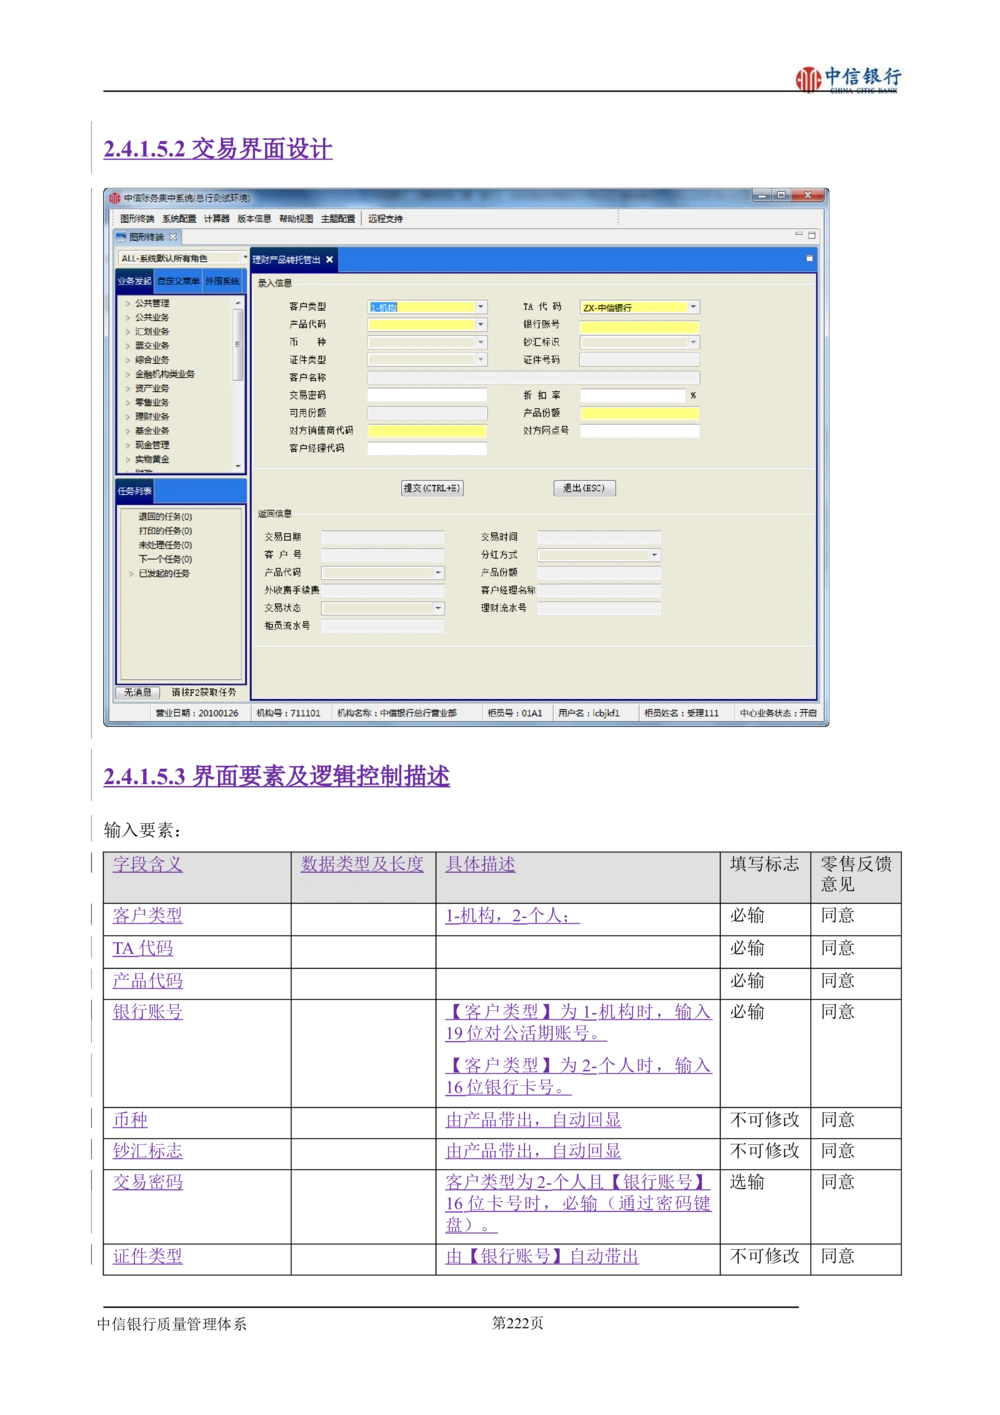The height and width of the screenshot is (1415, 1000).
Task: Open the TA 代码 dropdown list
Action: click(x=693, y=307)
